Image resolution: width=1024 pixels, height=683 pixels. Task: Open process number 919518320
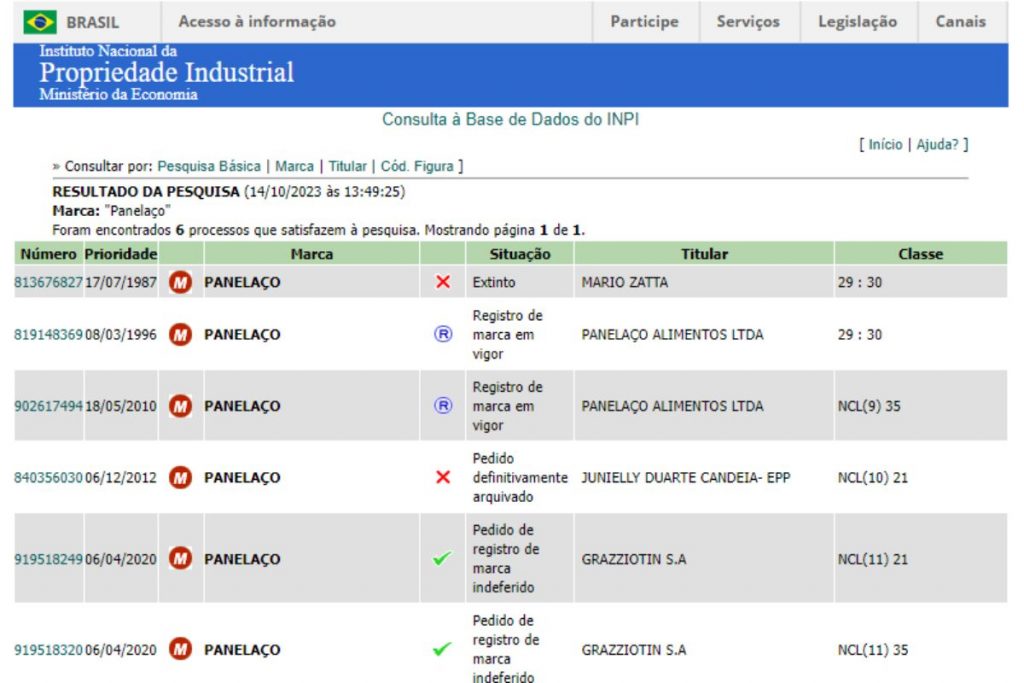point(48,650)
